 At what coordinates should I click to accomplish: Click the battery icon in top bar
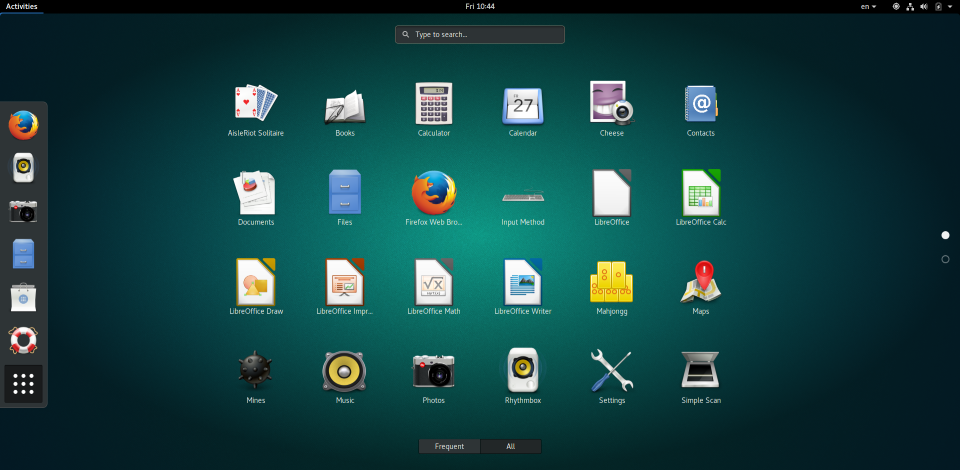[x=938, y=7]
